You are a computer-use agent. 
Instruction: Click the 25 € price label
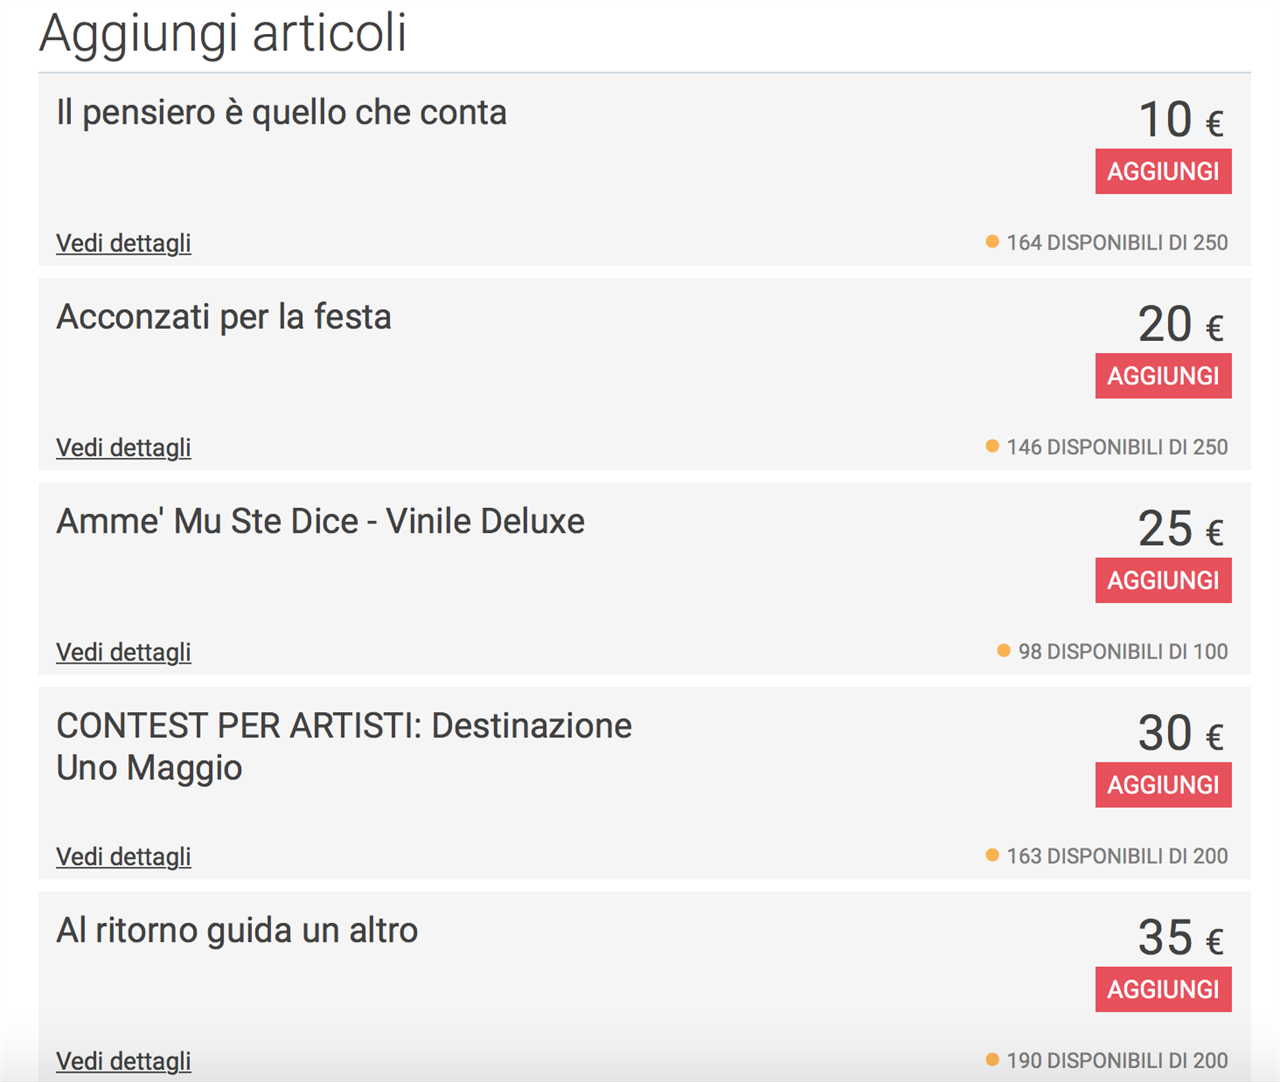coord(1180,528)
